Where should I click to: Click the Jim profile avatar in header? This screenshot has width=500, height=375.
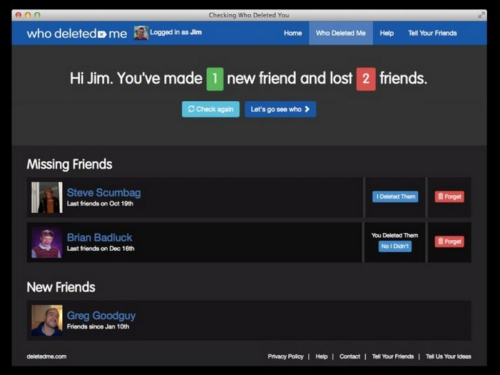click(x=141, y=33)
